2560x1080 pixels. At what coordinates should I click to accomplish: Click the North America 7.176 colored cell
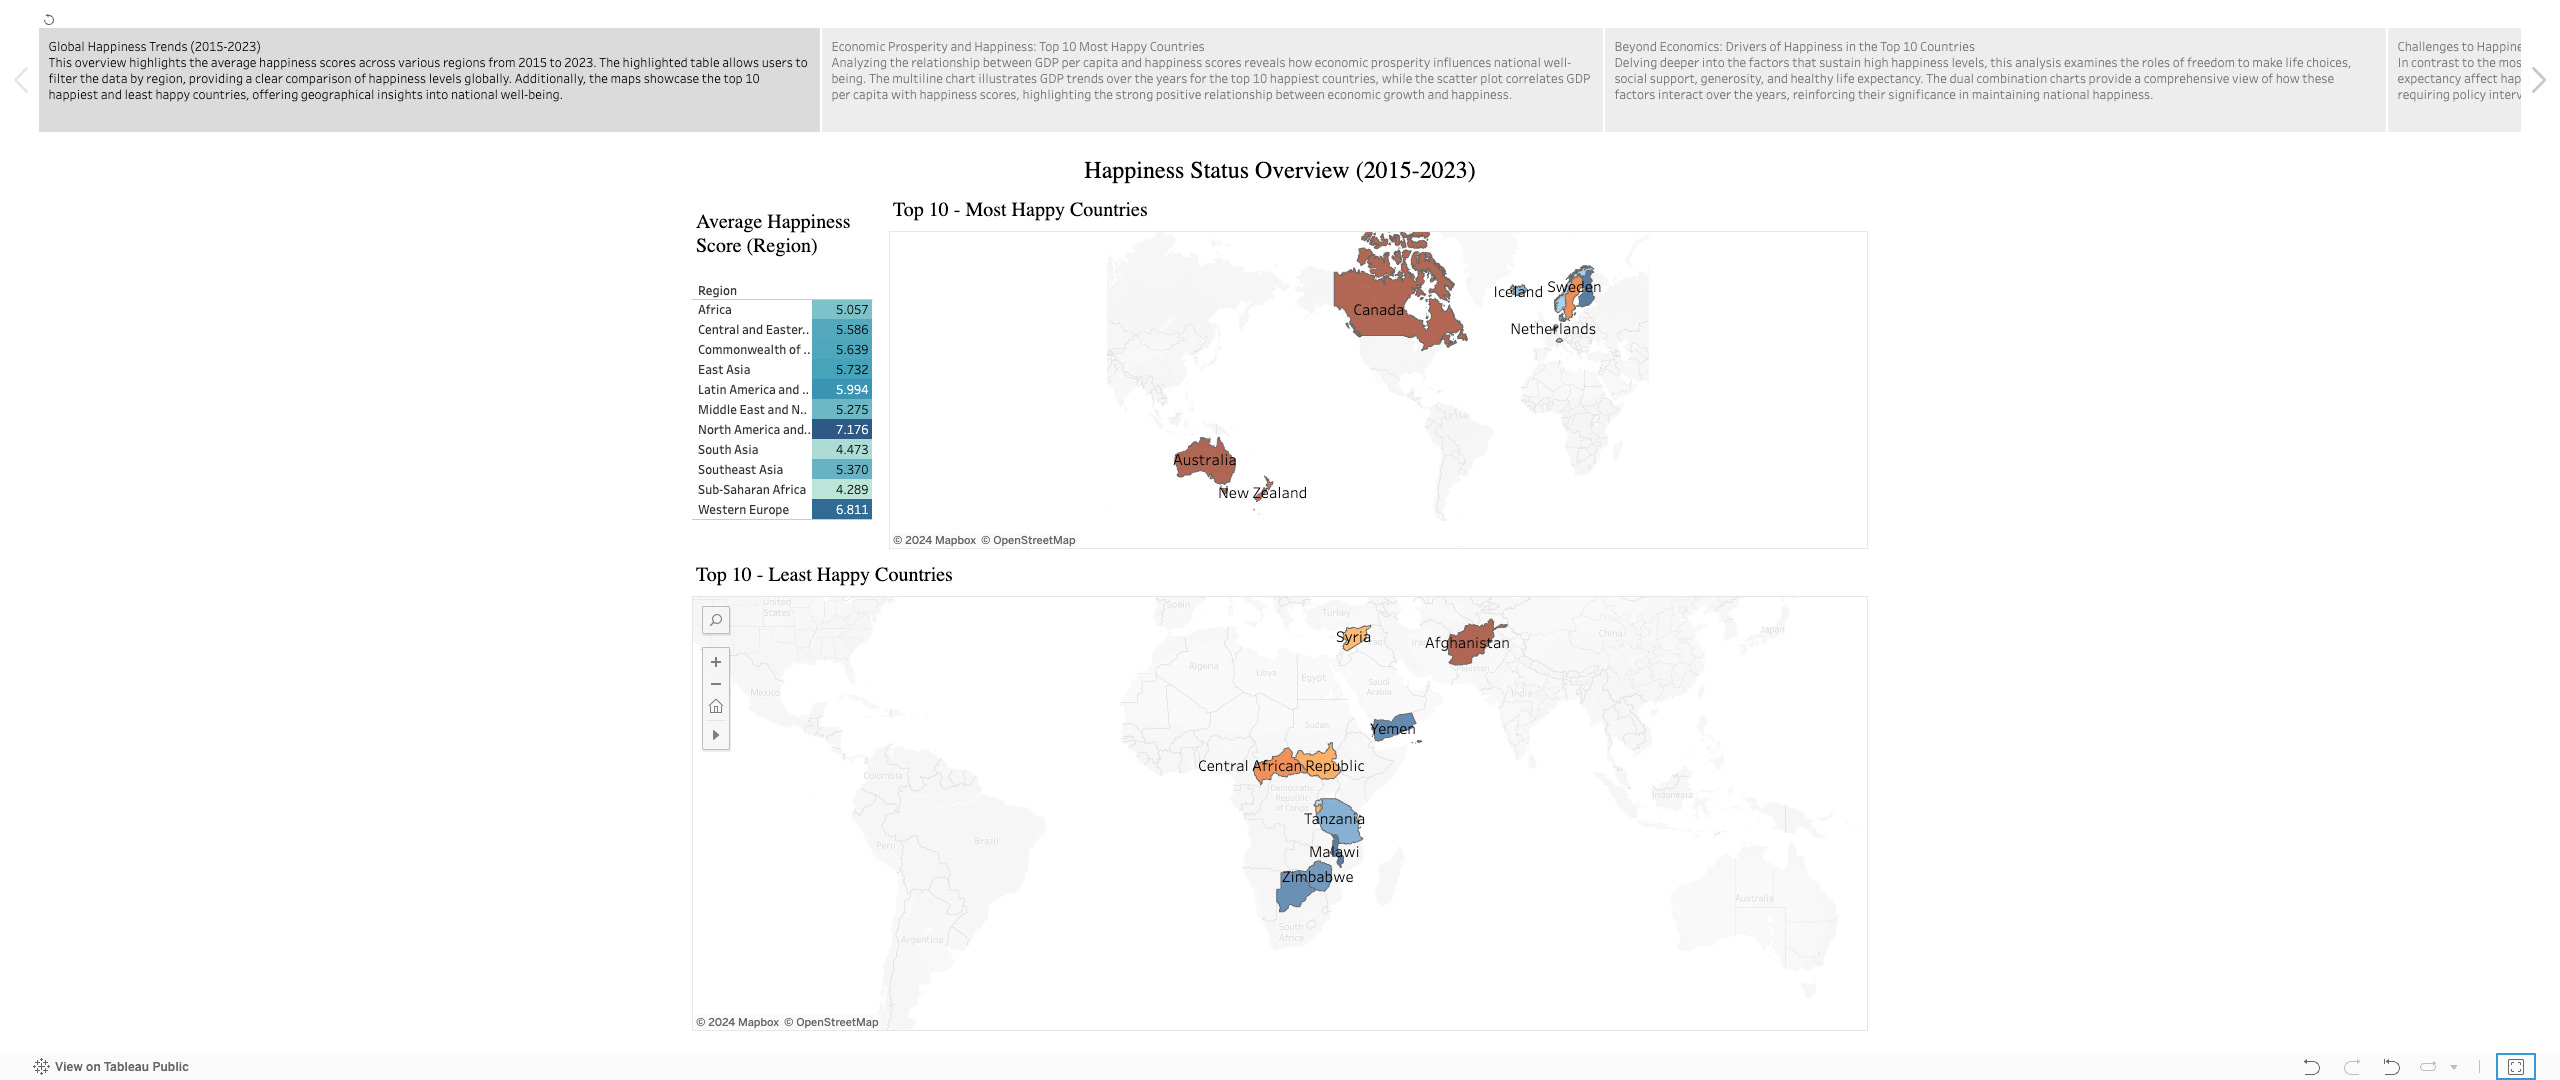point(841,430)
